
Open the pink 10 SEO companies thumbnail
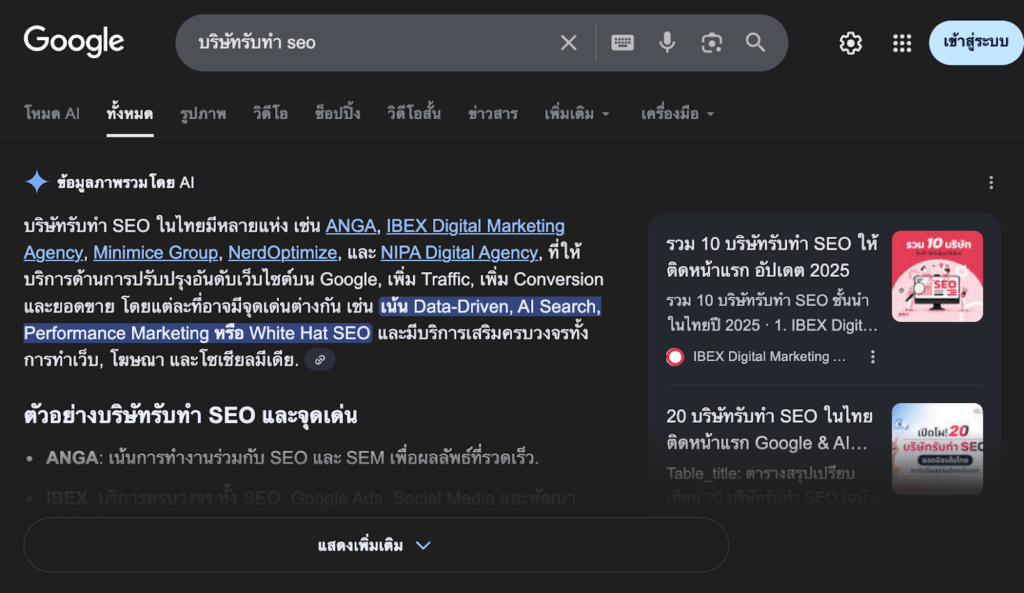pyautogui.click(x=937, y=276)
